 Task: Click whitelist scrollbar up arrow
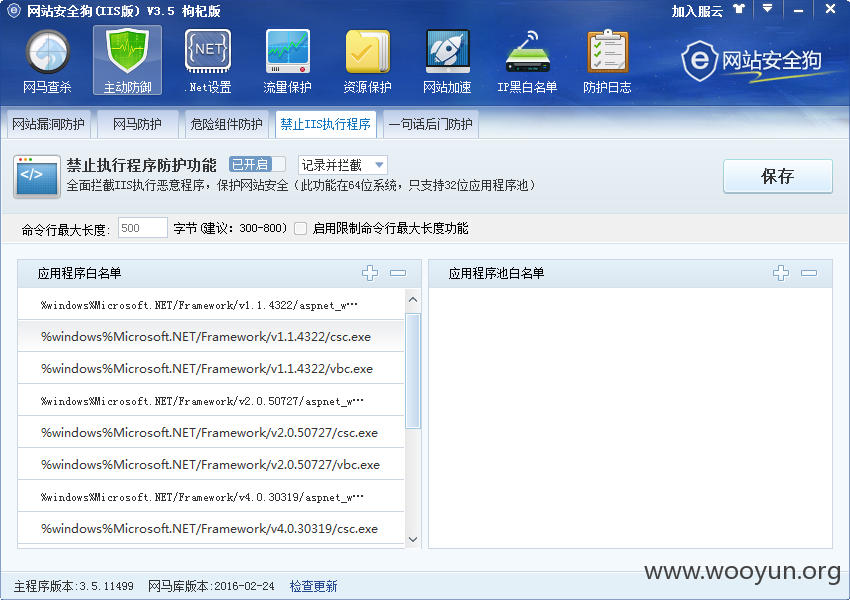[x=413, y=300]
